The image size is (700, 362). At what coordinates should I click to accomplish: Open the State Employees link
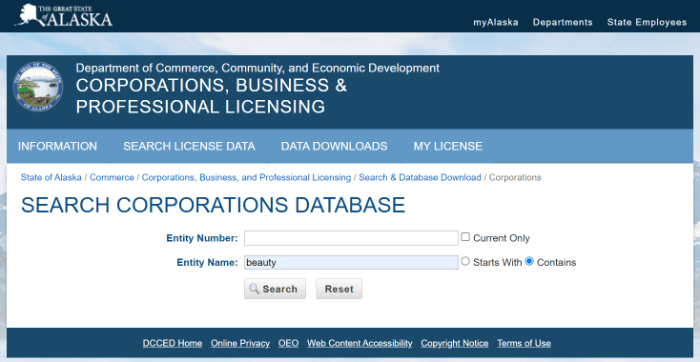(x=647, y=22)
